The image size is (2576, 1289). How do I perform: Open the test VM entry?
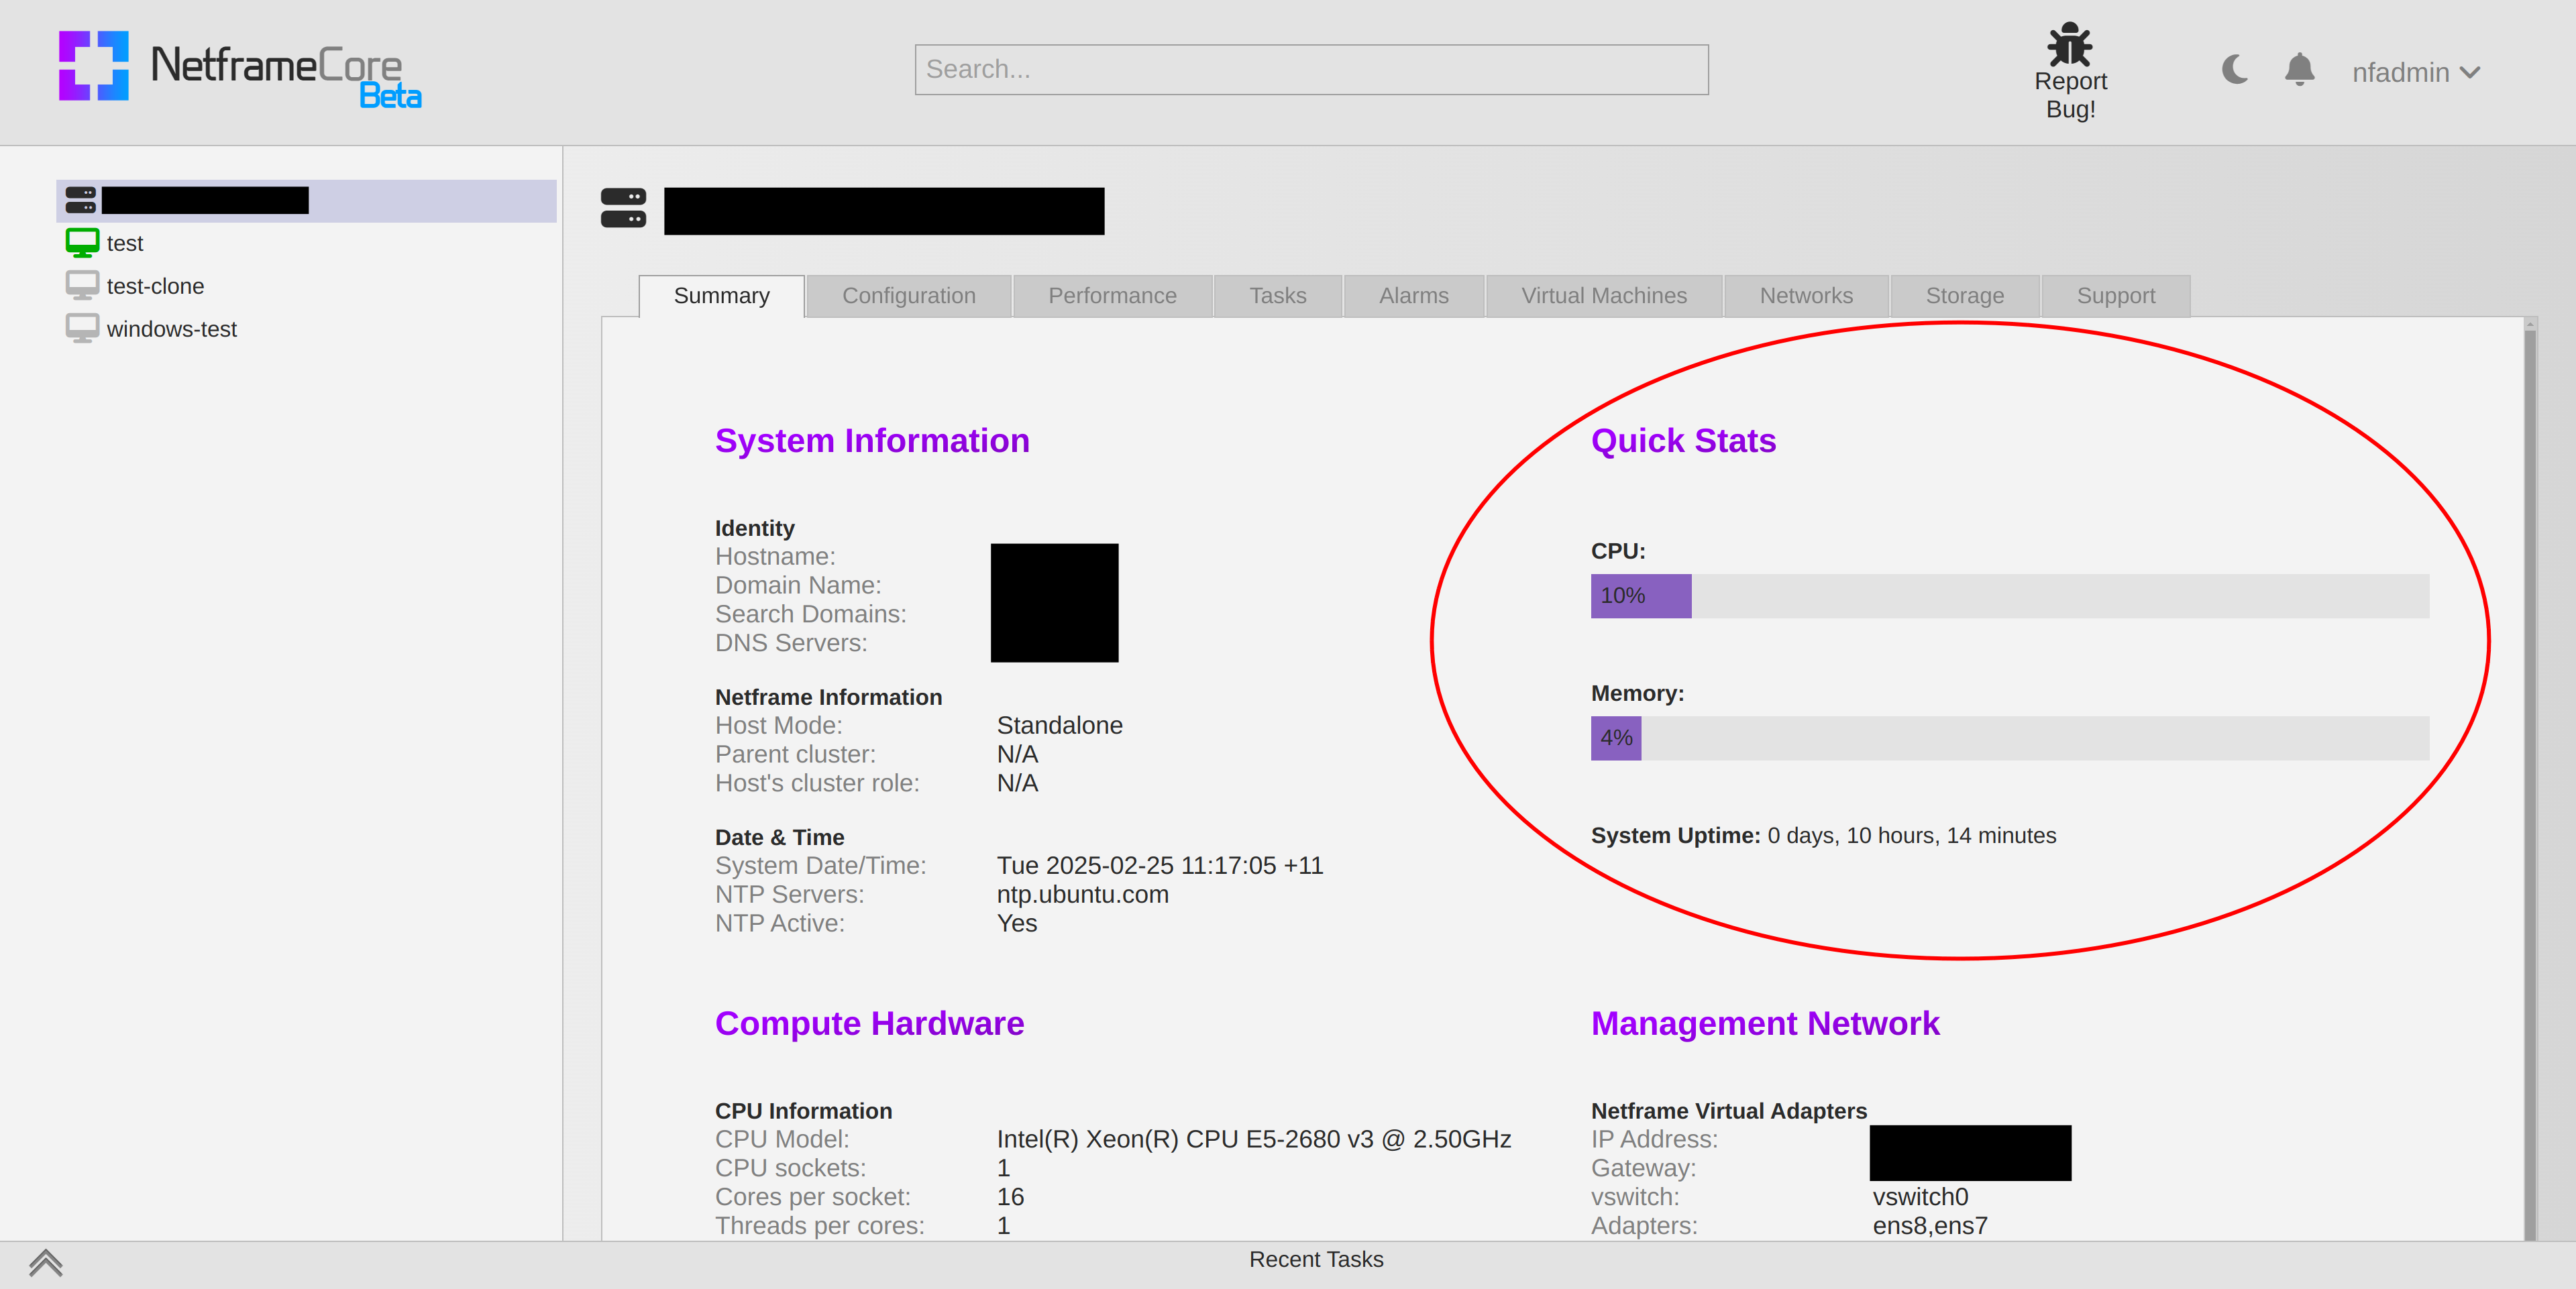pos(125,243)
